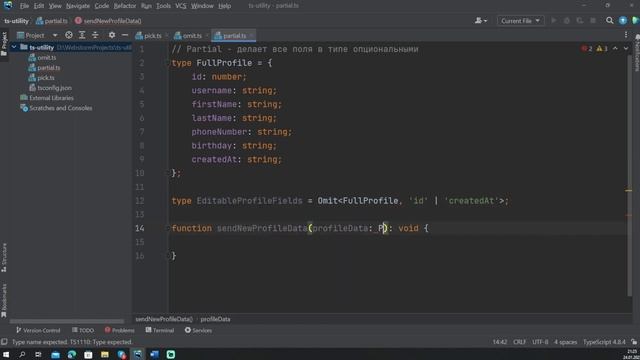Viewport: 640px width, 360px height.
Task: Click the IDE updates icon
Action: click(623, 20)
